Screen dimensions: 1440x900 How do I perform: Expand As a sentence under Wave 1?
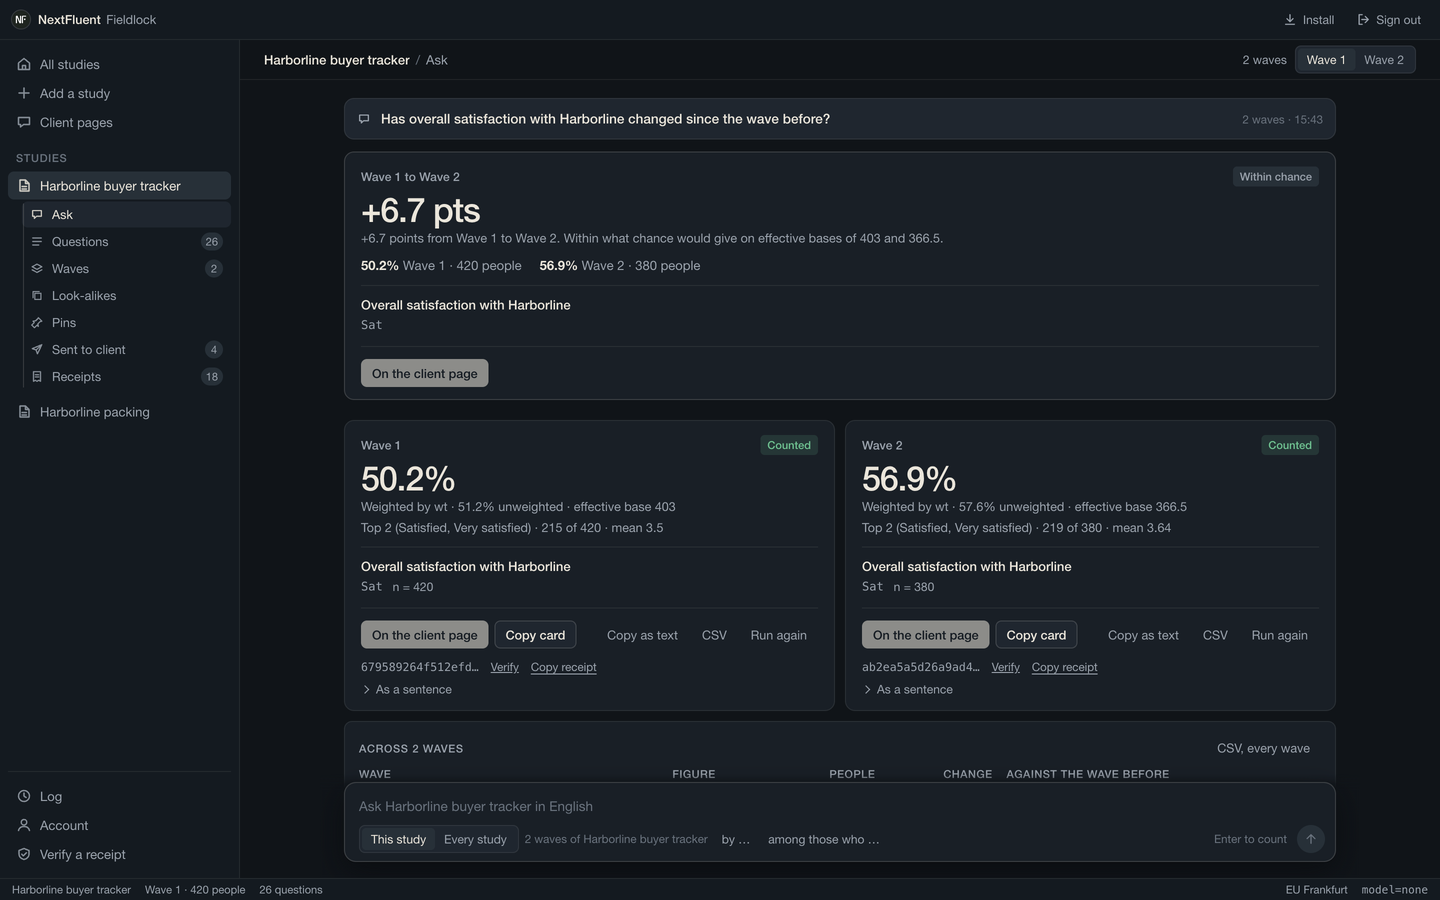coord(407,690)
